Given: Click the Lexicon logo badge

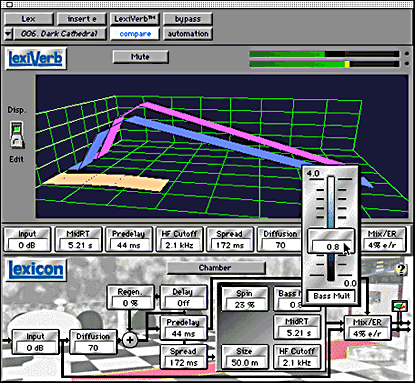Looking at the screenshot, I should pyautogui.click(x=36, y=270).
